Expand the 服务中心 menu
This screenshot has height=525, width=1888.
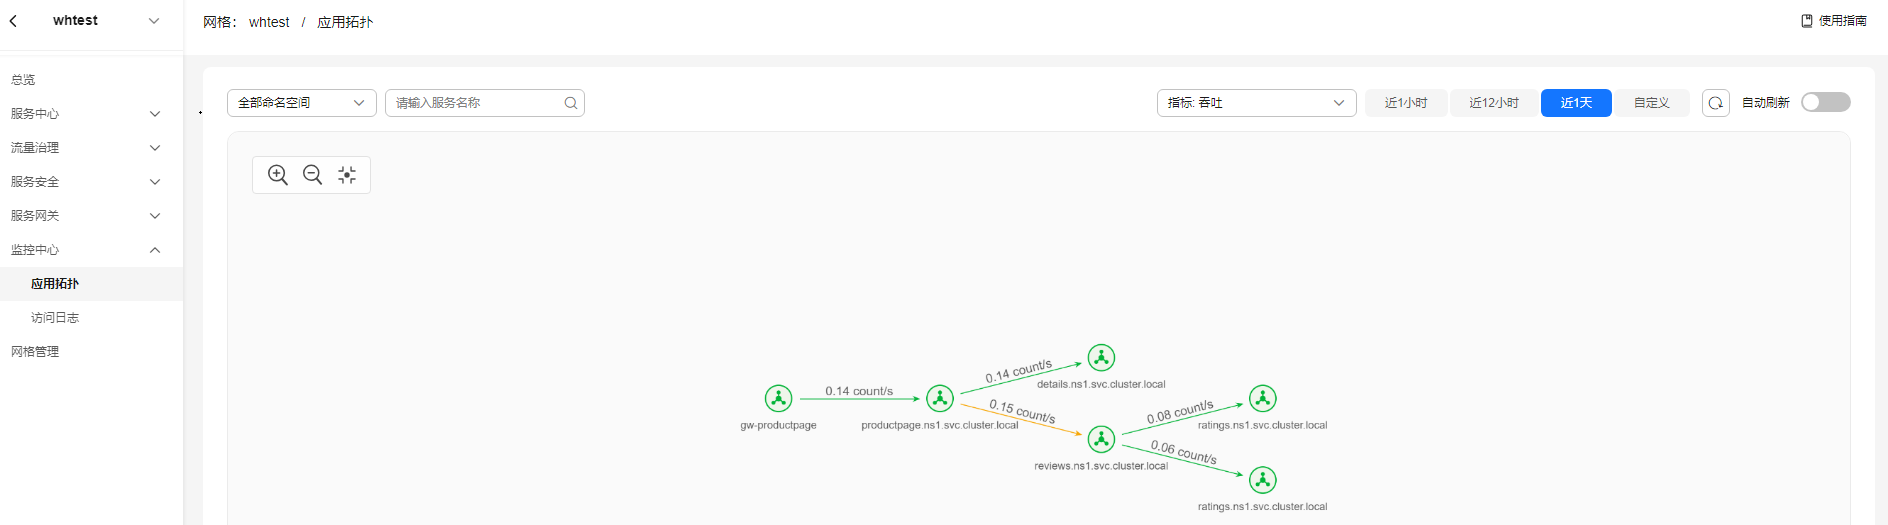point(91,114)
